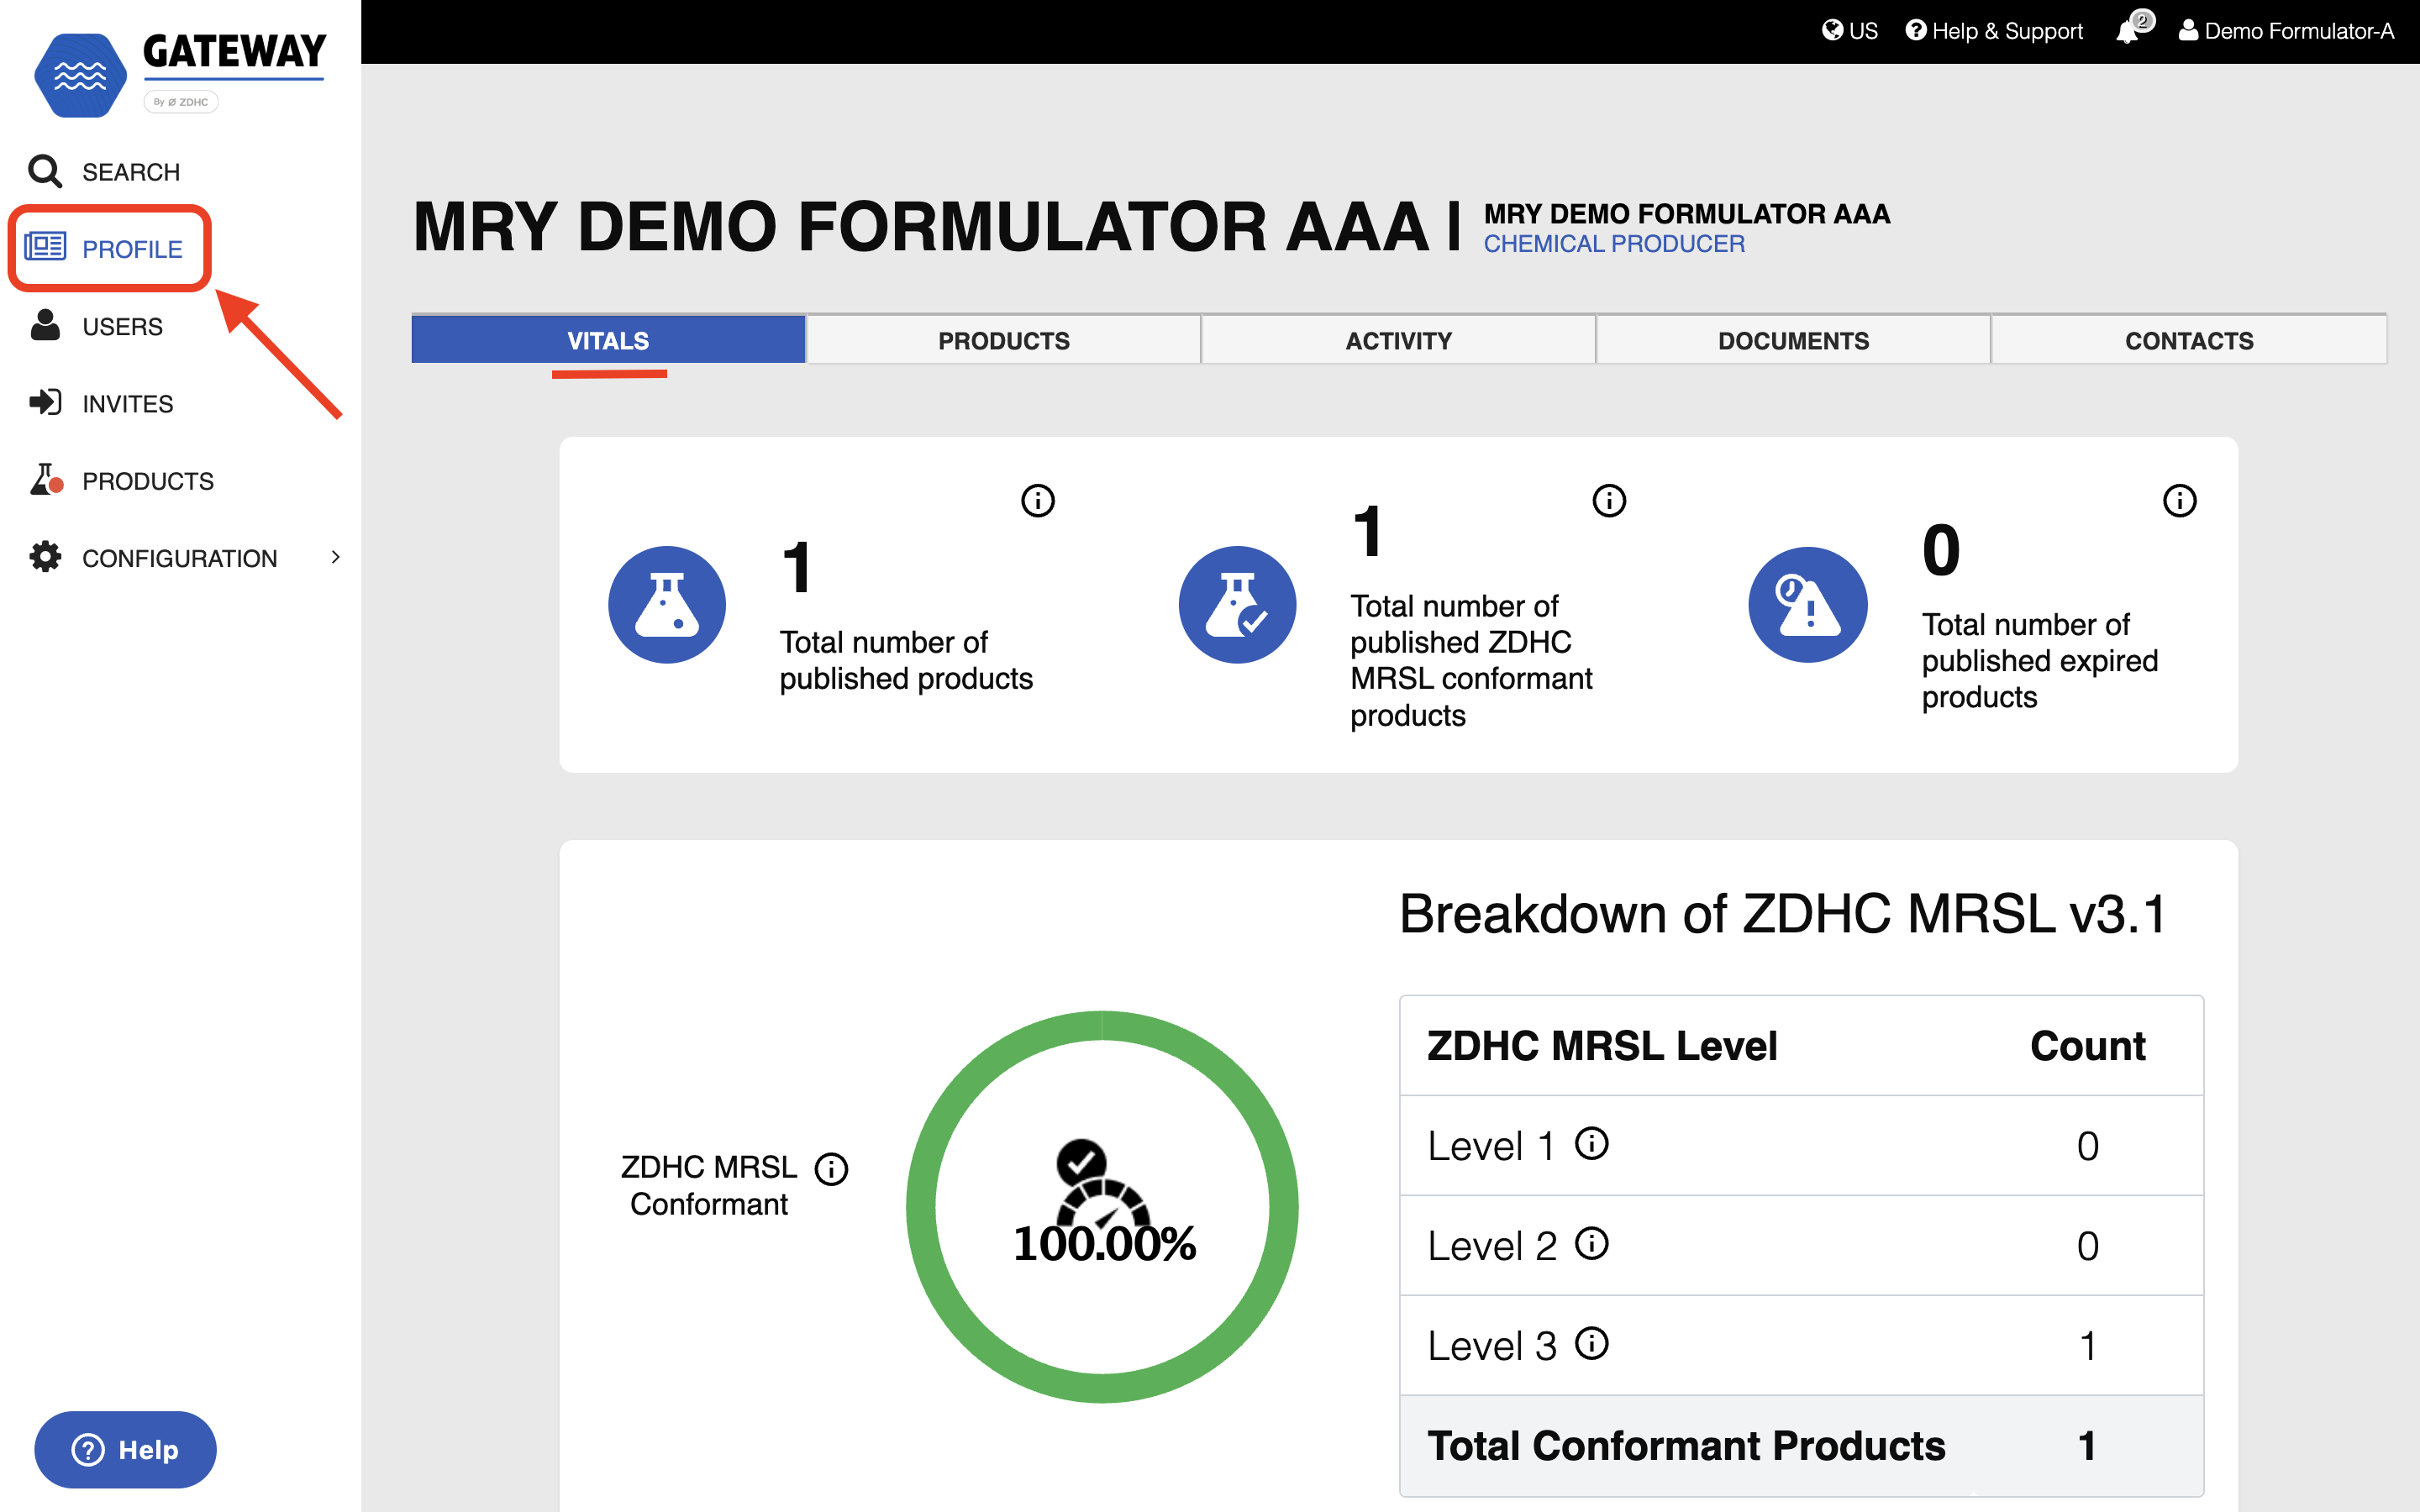The width and height of the screenshot is (2420, 1512).
Task: Click the Breakdown of ZDHC MRSL v3.1 heading
Action: click(1782, 914)
